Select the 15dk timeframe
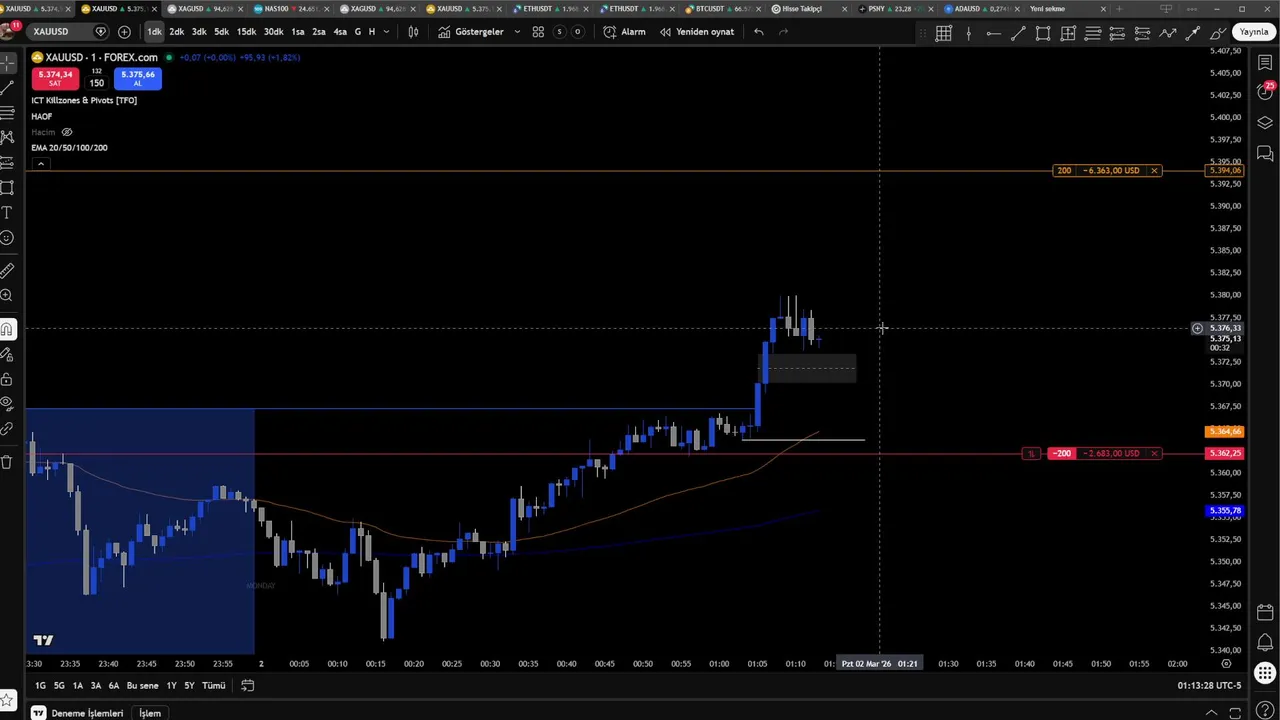Screen dimensions: 1280x720 tap(246, 32)
